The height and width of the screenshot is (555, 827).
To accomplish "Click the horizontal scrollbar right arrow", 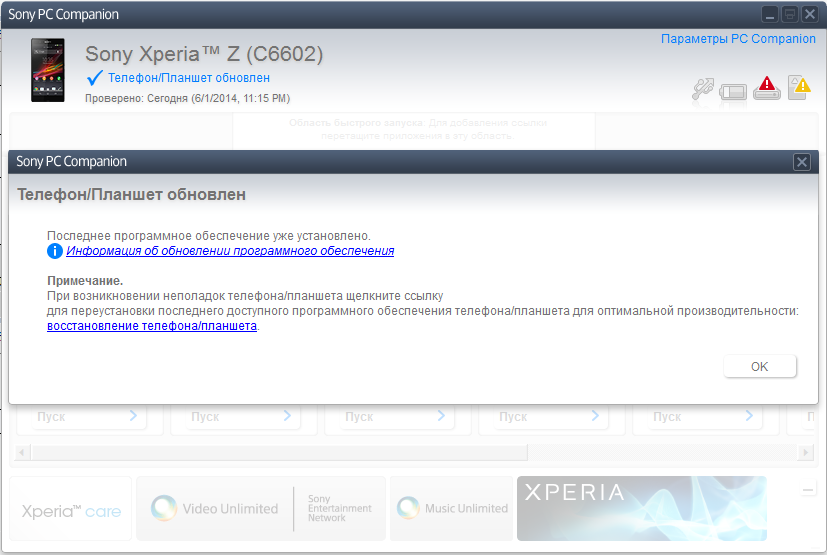I will click(x=805, y=453).
